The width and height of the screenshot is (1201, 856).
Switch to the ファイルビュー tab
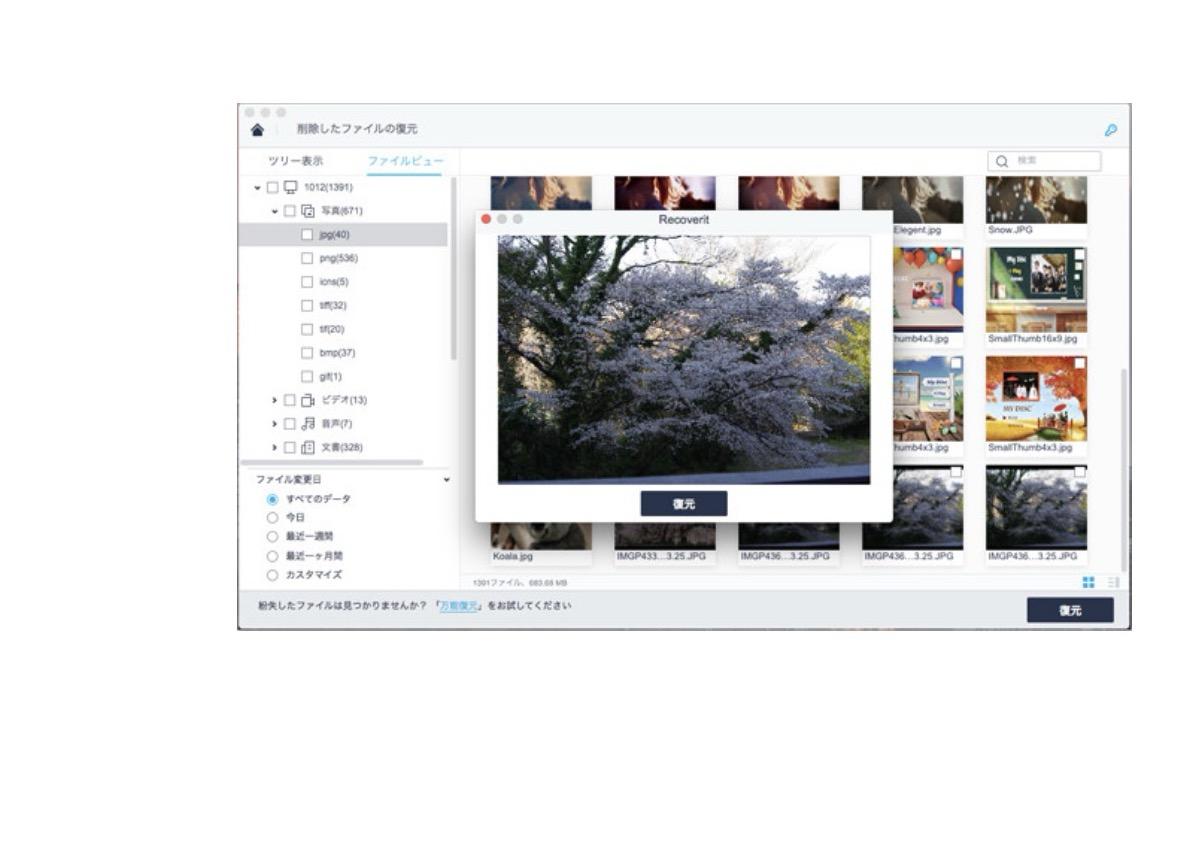click(404, 161)
